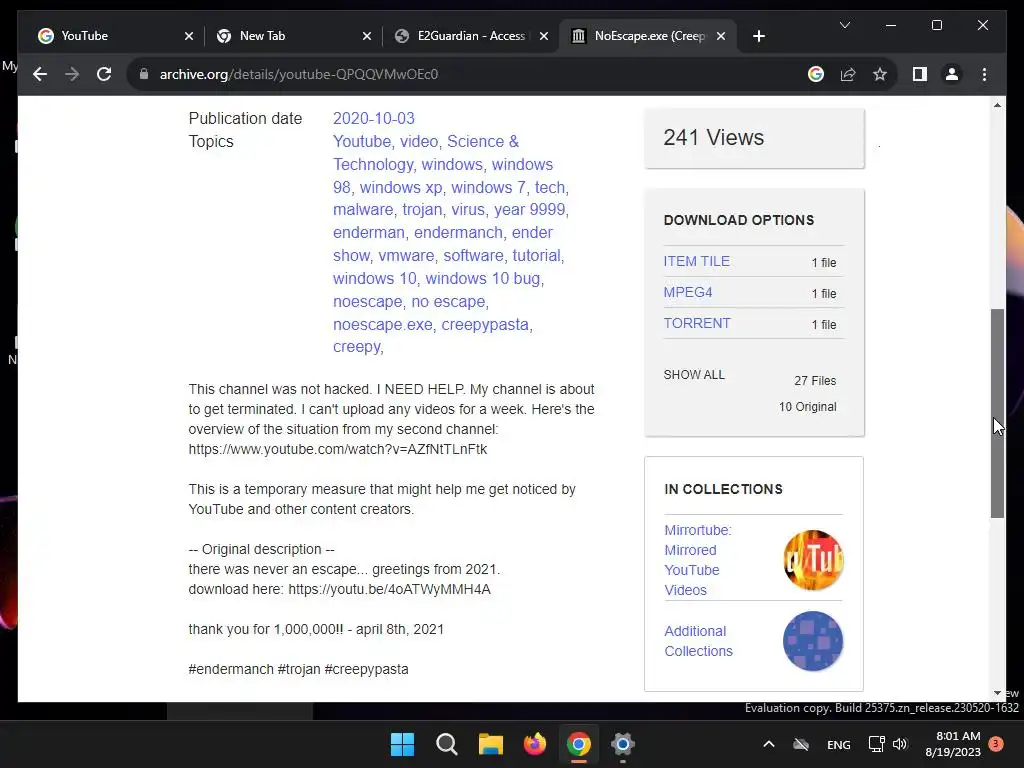The height and width of the screenshot is (768, 1024).
Task: Open the 'endermanch' topic link
Action: (458, 232)
